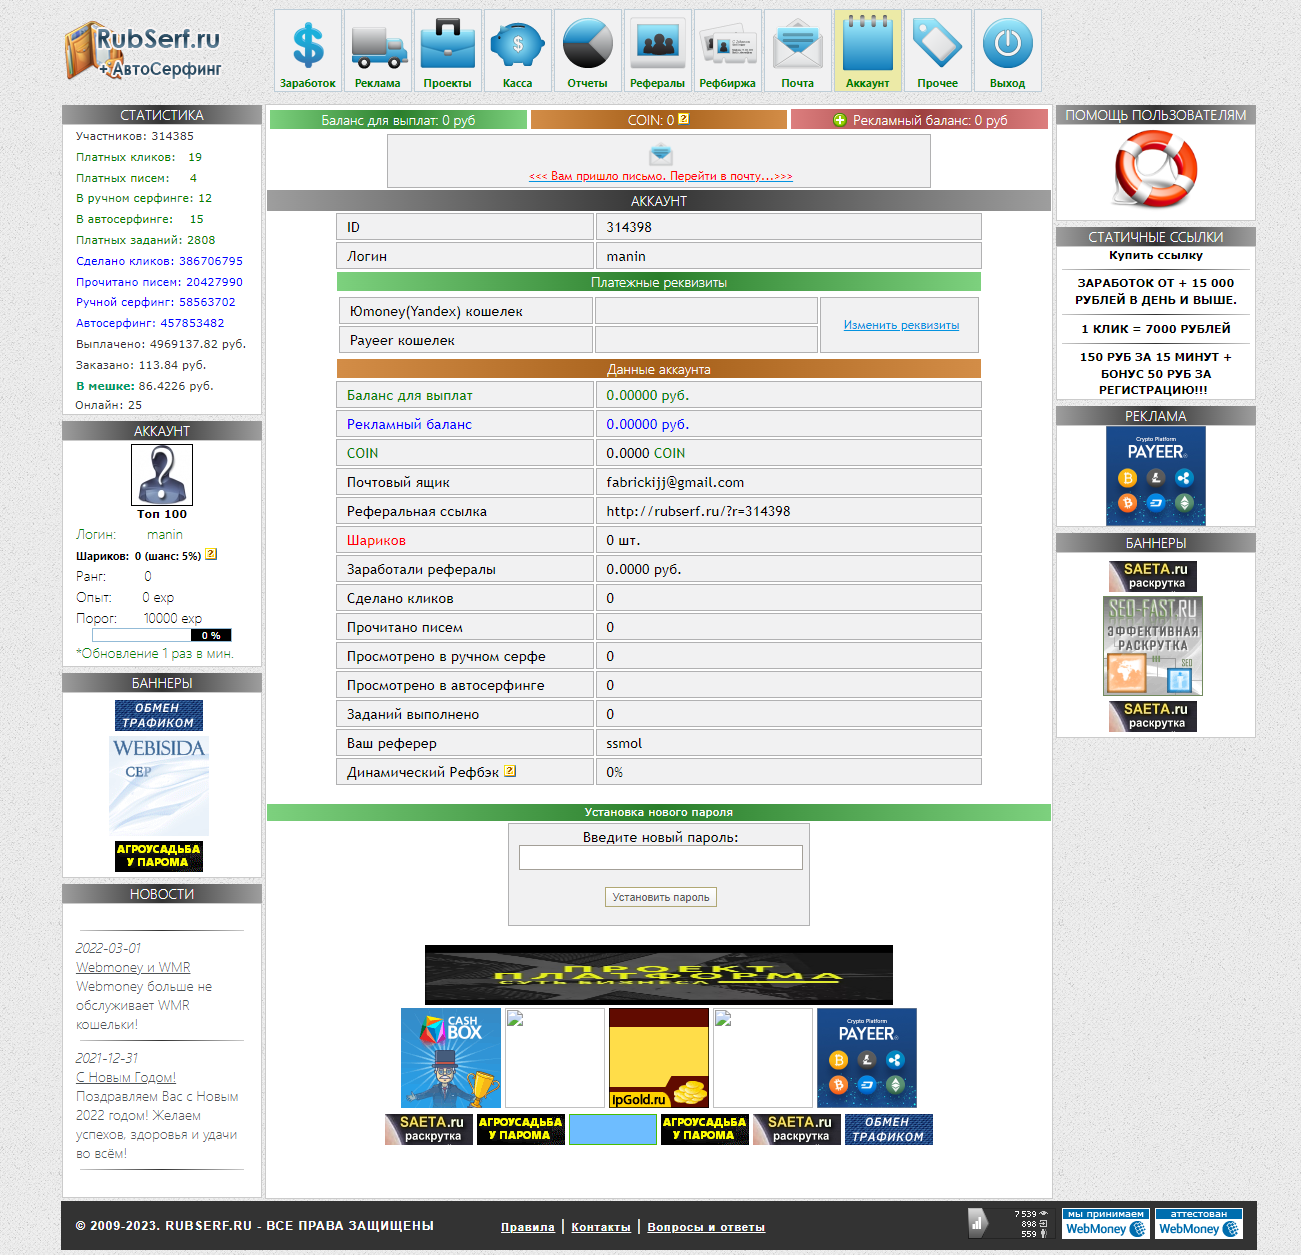Click the visitor counter in the footer
Viewport: 1301px width, 1255px height.
(x=1009, y=1223)
